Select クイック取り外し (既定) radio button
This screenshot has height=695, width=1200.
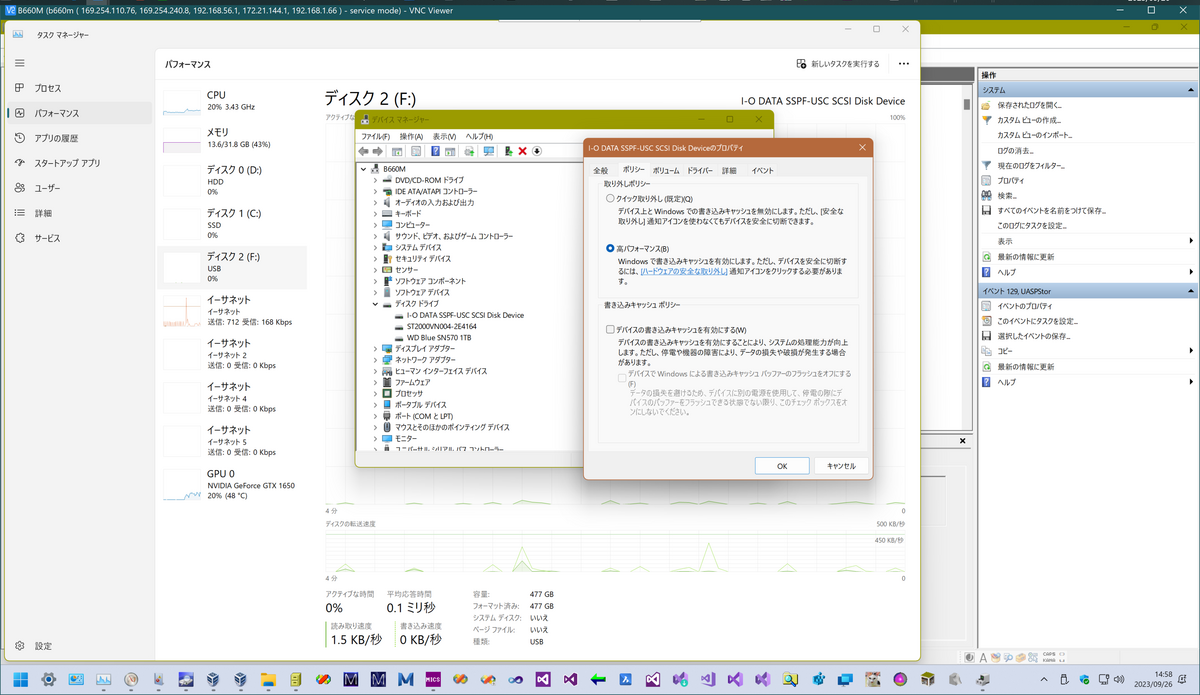611,199
